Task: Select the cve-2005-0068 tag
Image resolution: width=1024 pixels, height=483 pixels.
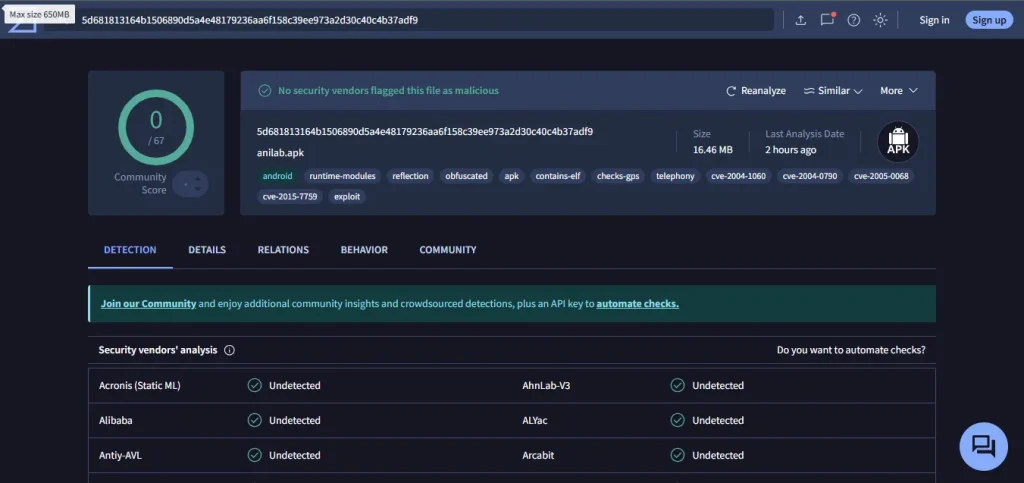Action: coord(881,176)
